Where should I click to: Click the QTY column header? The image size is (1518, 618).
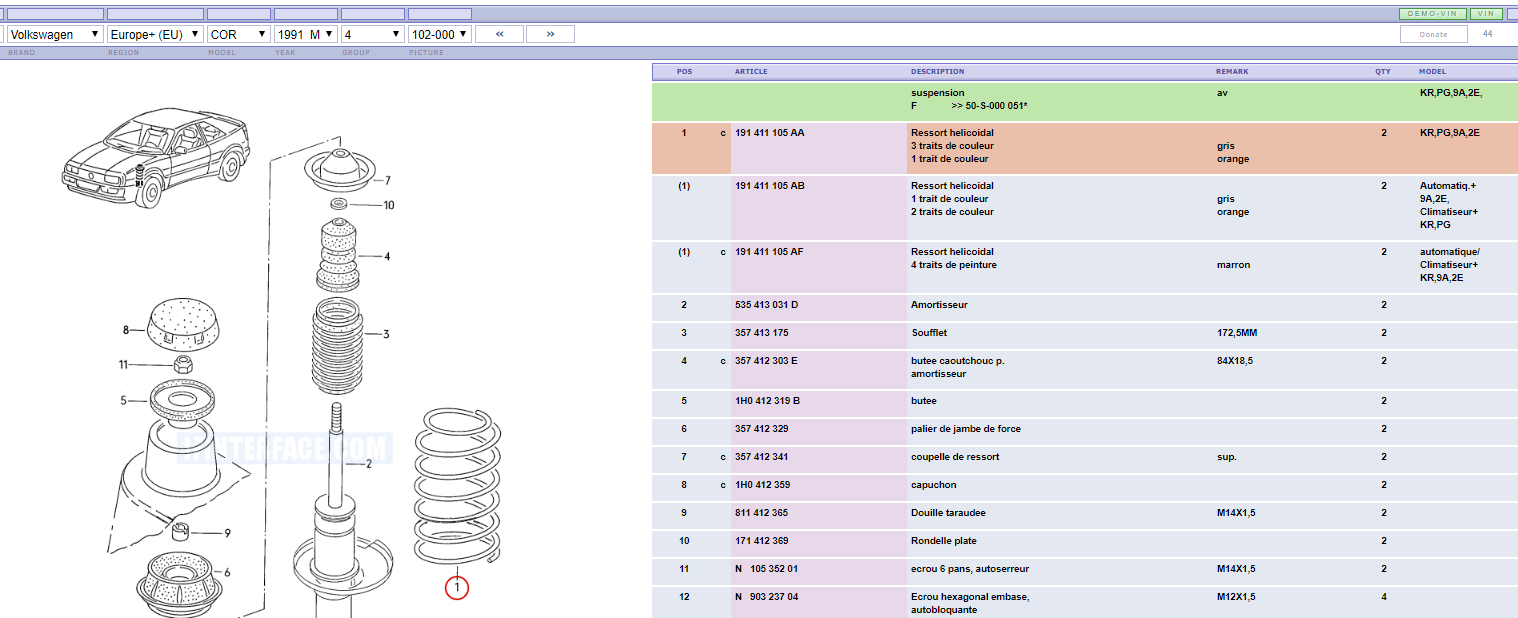[x=1383, y=72]
